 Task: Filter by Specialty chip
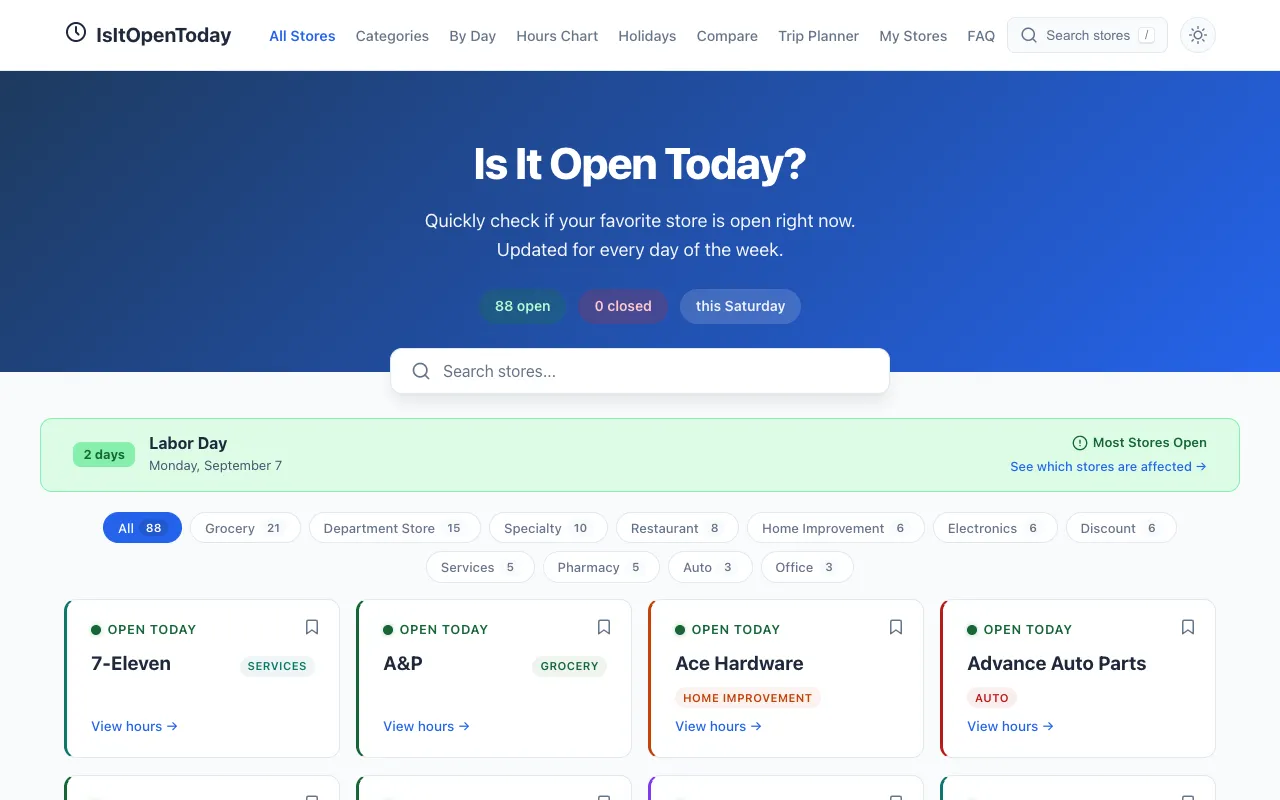coord(548,528)
